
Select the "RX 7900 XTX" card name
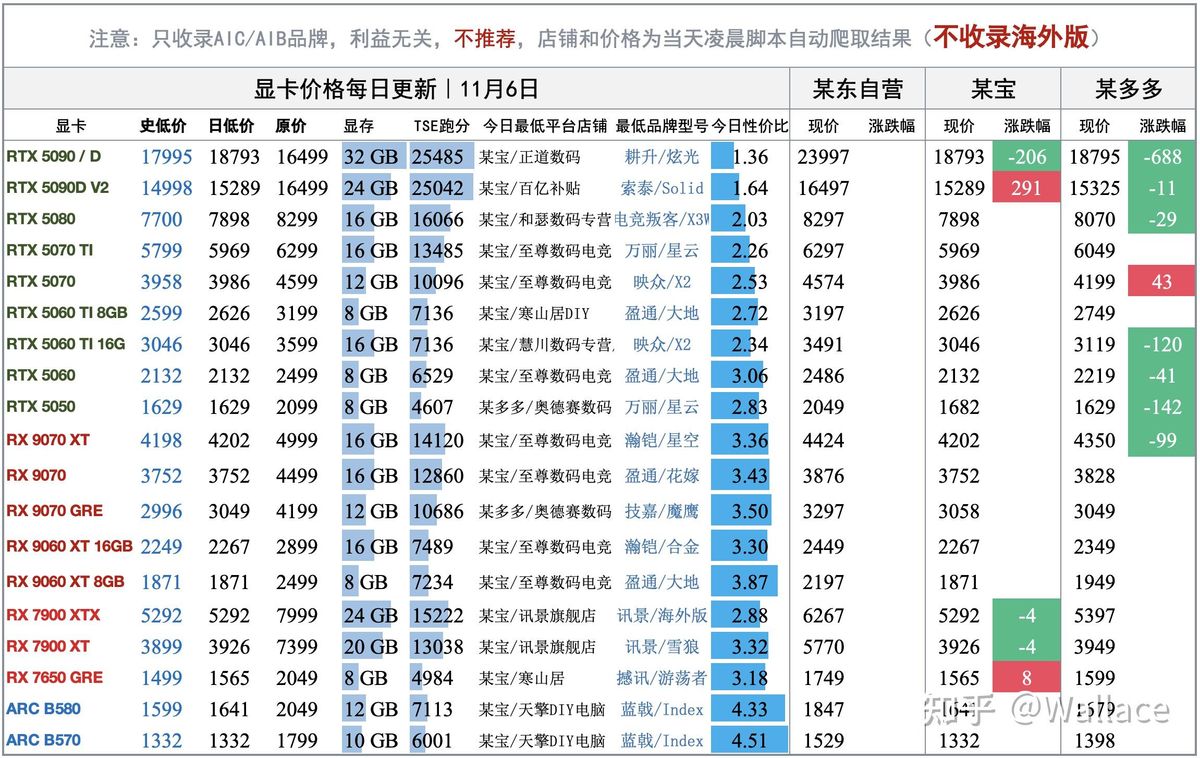tap(53, 614)
